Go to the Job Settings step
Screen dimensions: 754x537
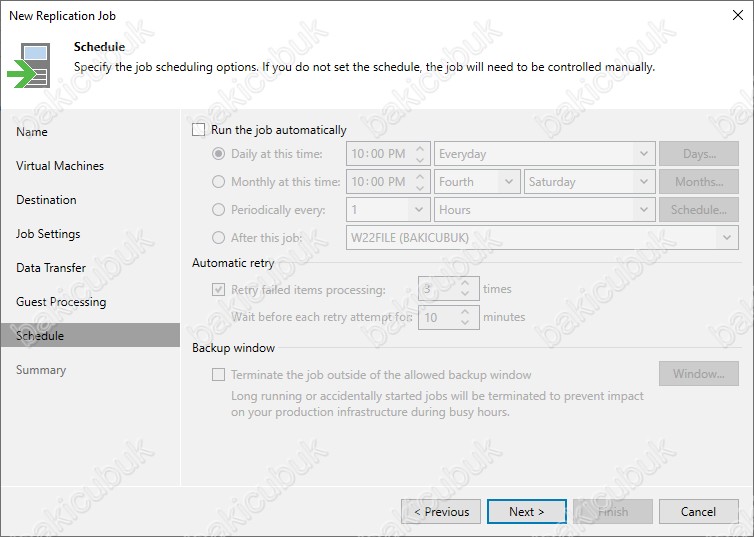point(48,234)
